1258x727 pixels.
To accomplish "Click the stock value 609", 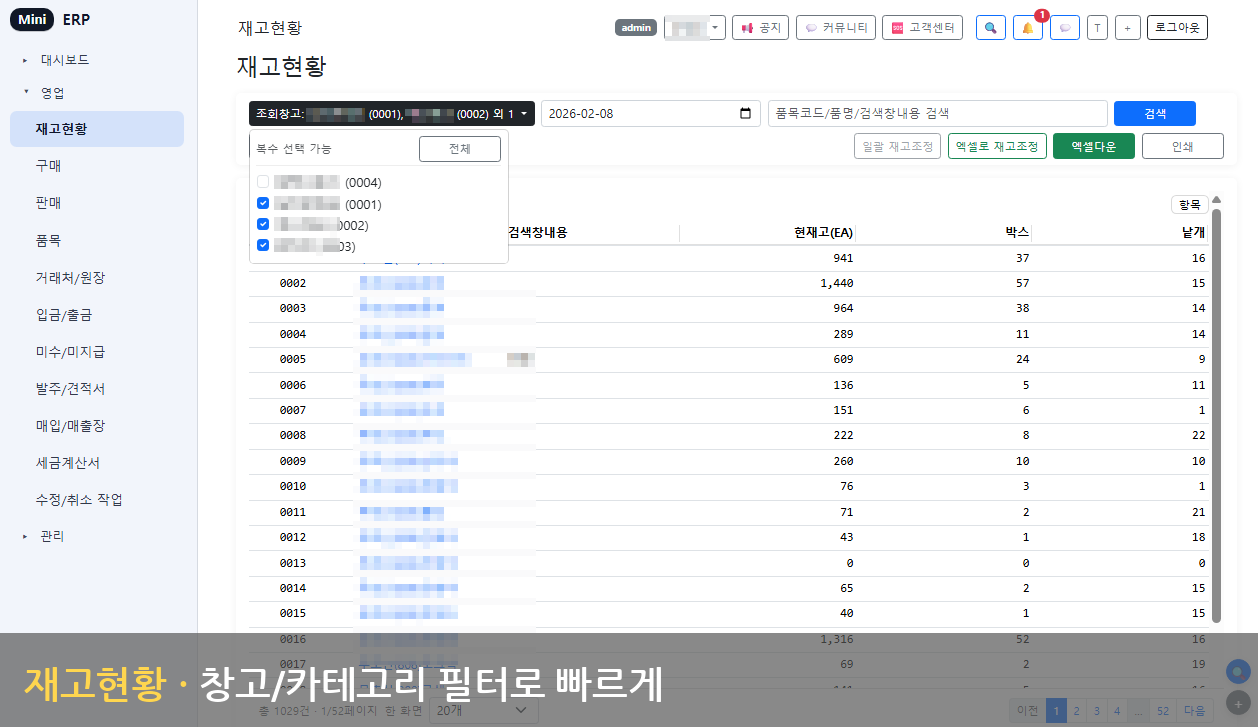I will point(843,359).
